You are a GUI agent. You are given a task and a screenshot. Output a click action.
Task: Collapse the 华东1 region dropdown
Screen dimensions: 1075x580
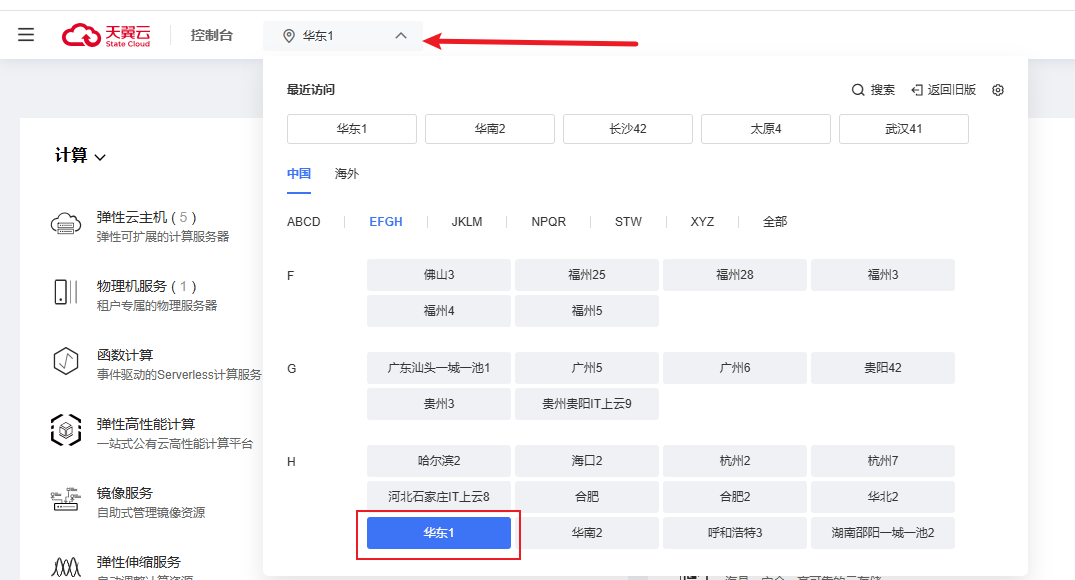pyautogui.click(x=400, y=36)
